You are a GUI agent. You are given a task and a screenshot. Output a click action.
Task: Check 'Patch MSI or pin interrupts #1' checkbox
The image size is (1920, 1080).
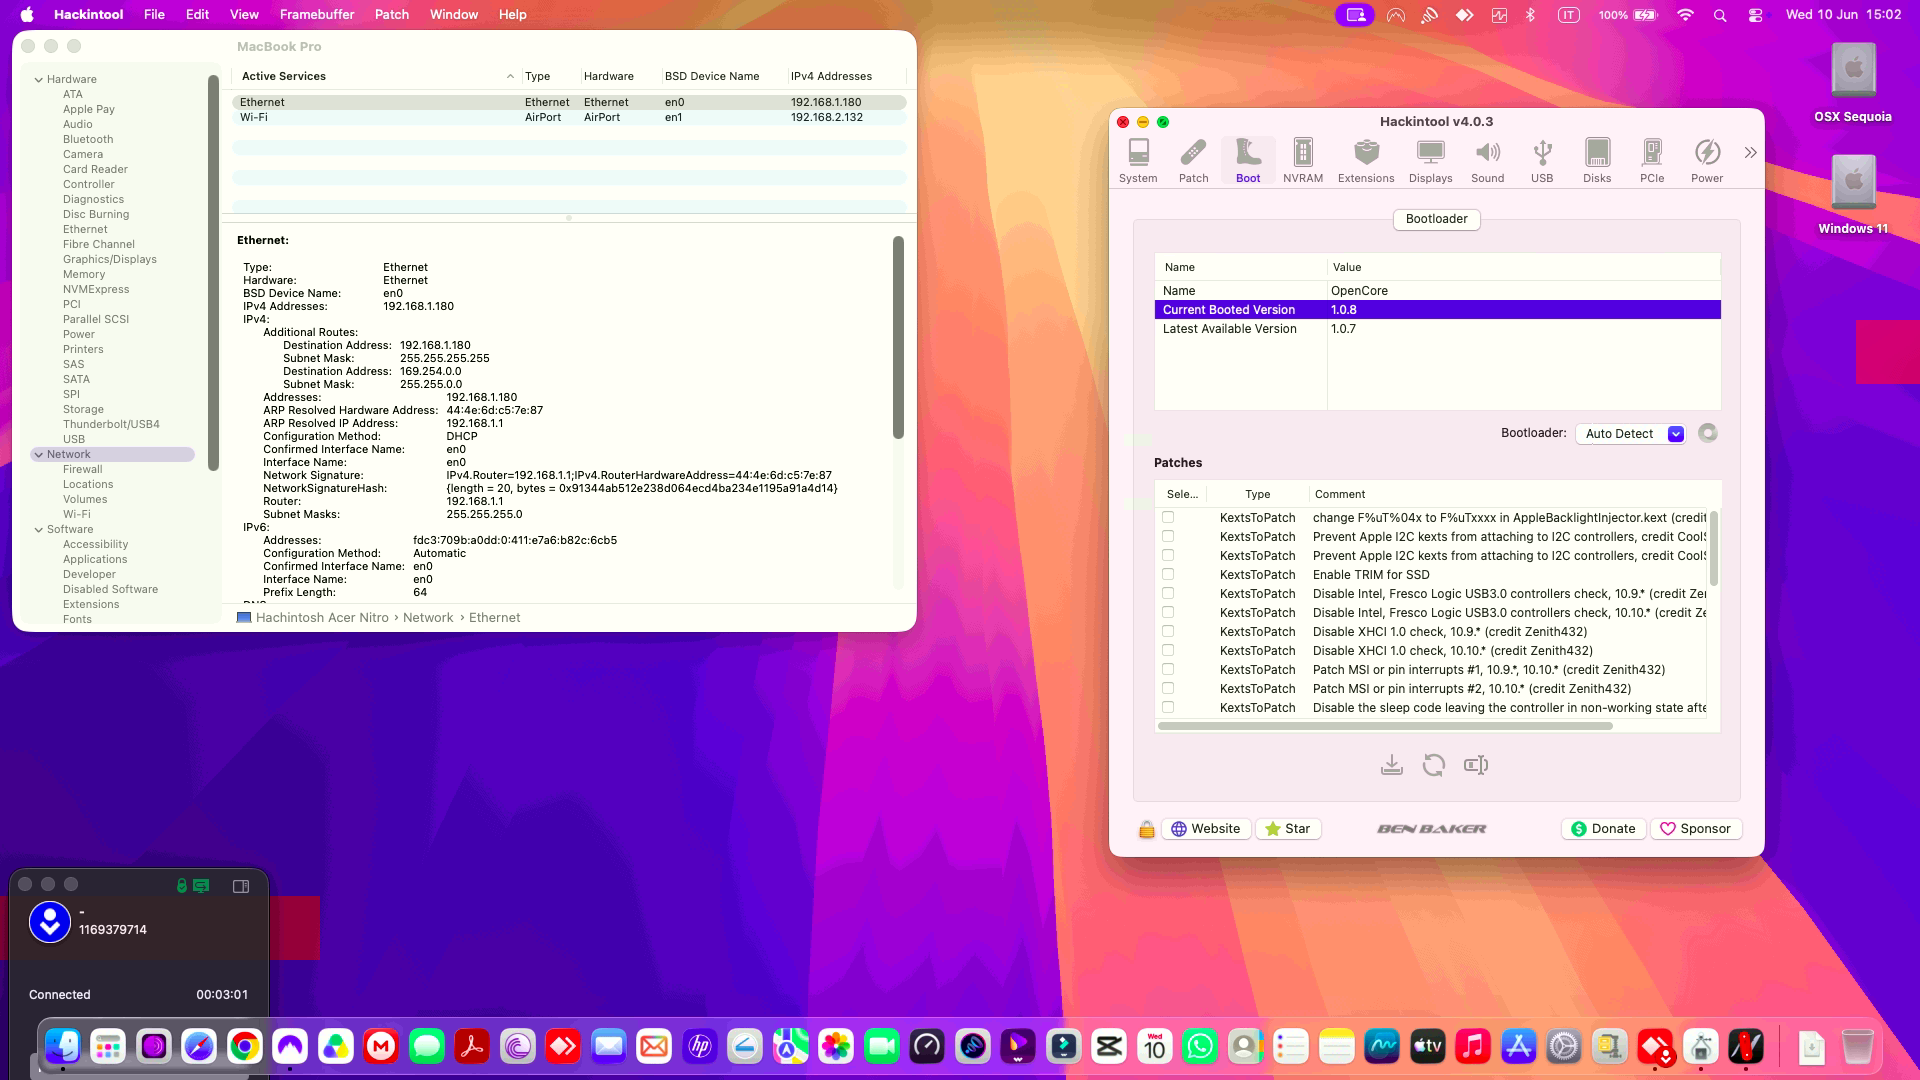tap(1168, 669)
